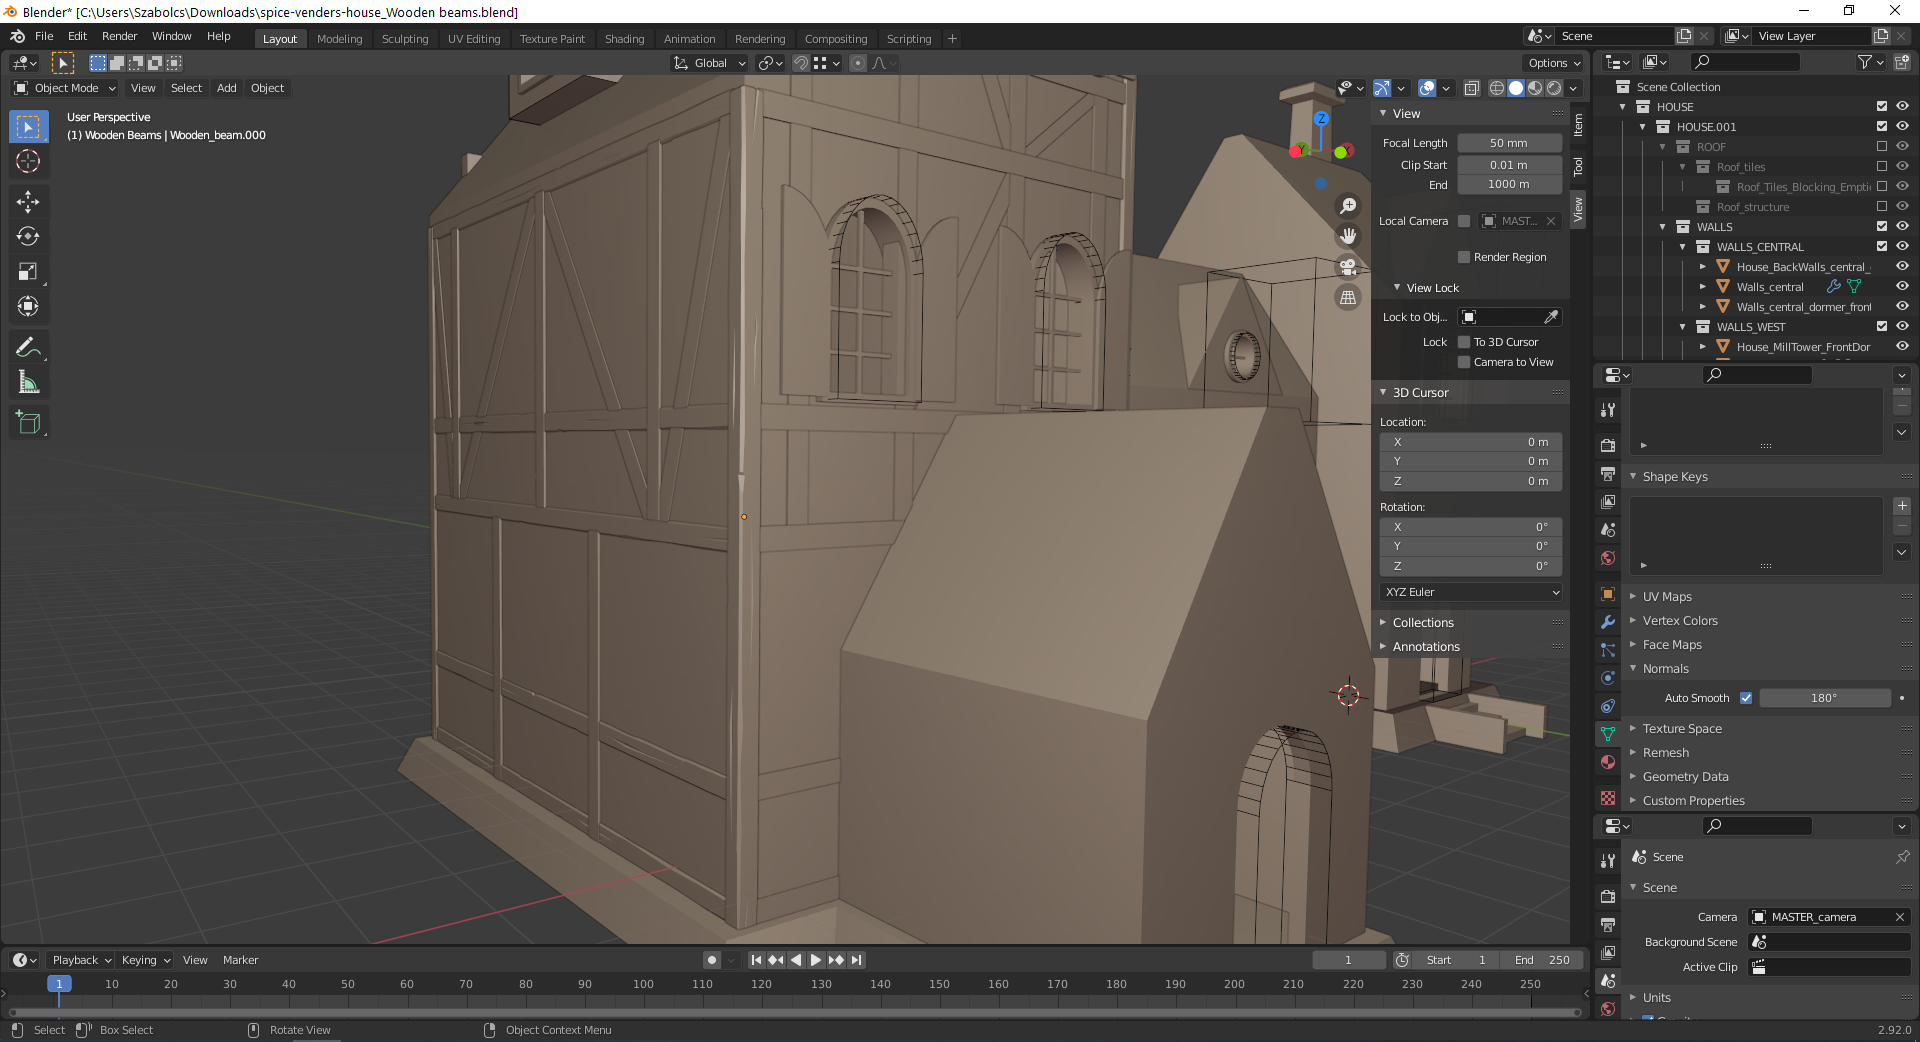1920x1042 pixels.
Task: Switch to the Sculpting workspace tab
Action: point(404,39)
